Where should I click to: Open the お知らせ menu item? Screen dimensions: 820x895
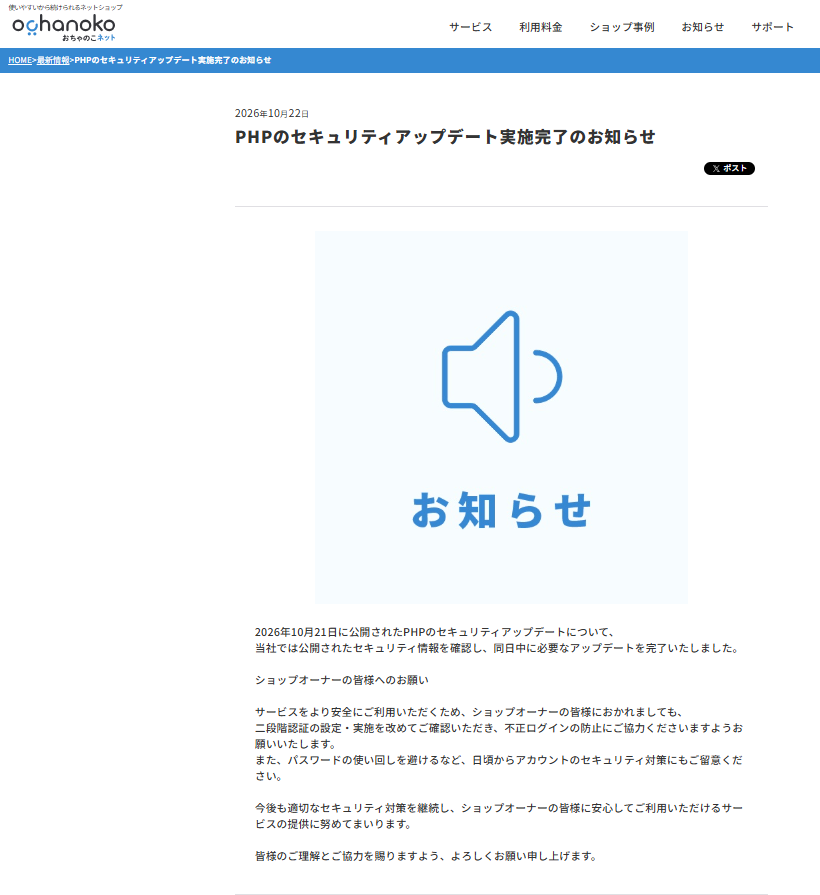point(702,27)
